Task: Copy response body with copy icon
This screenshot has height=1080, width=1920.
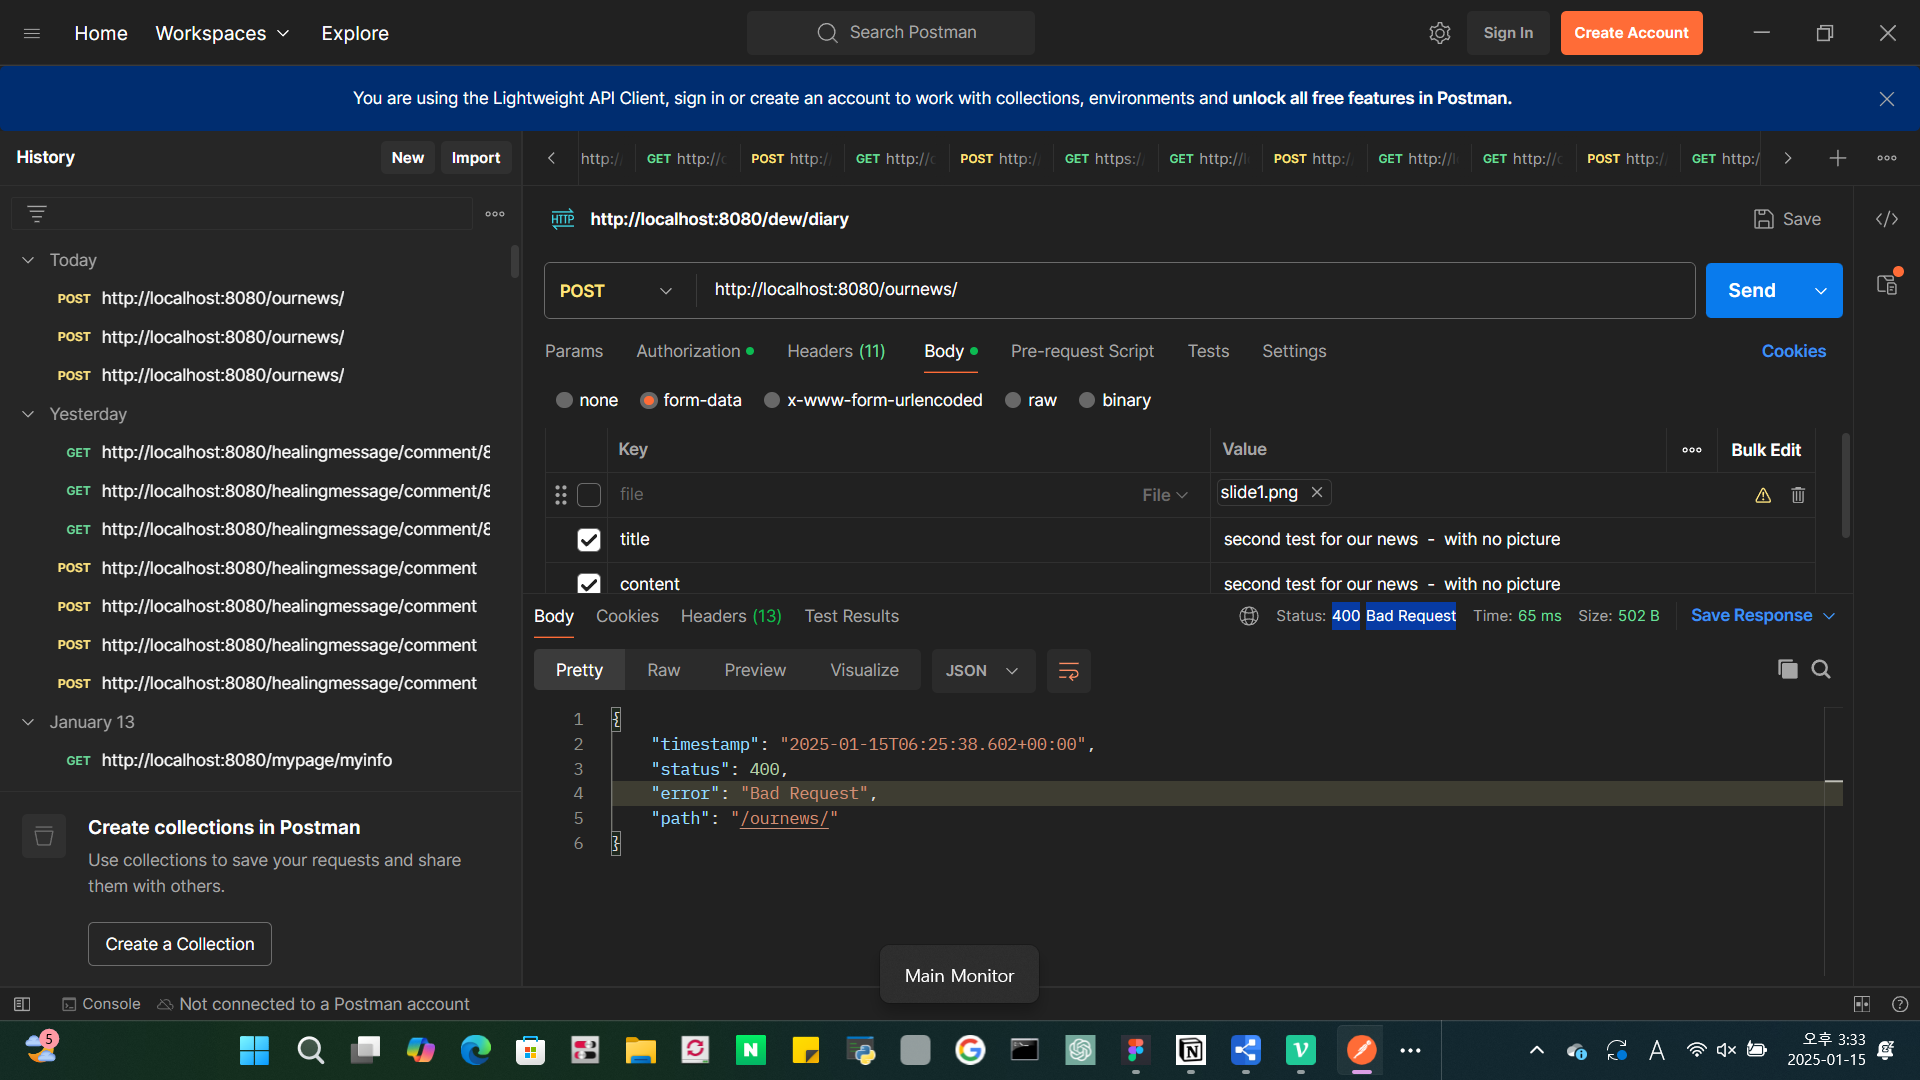Action: 1787,669
